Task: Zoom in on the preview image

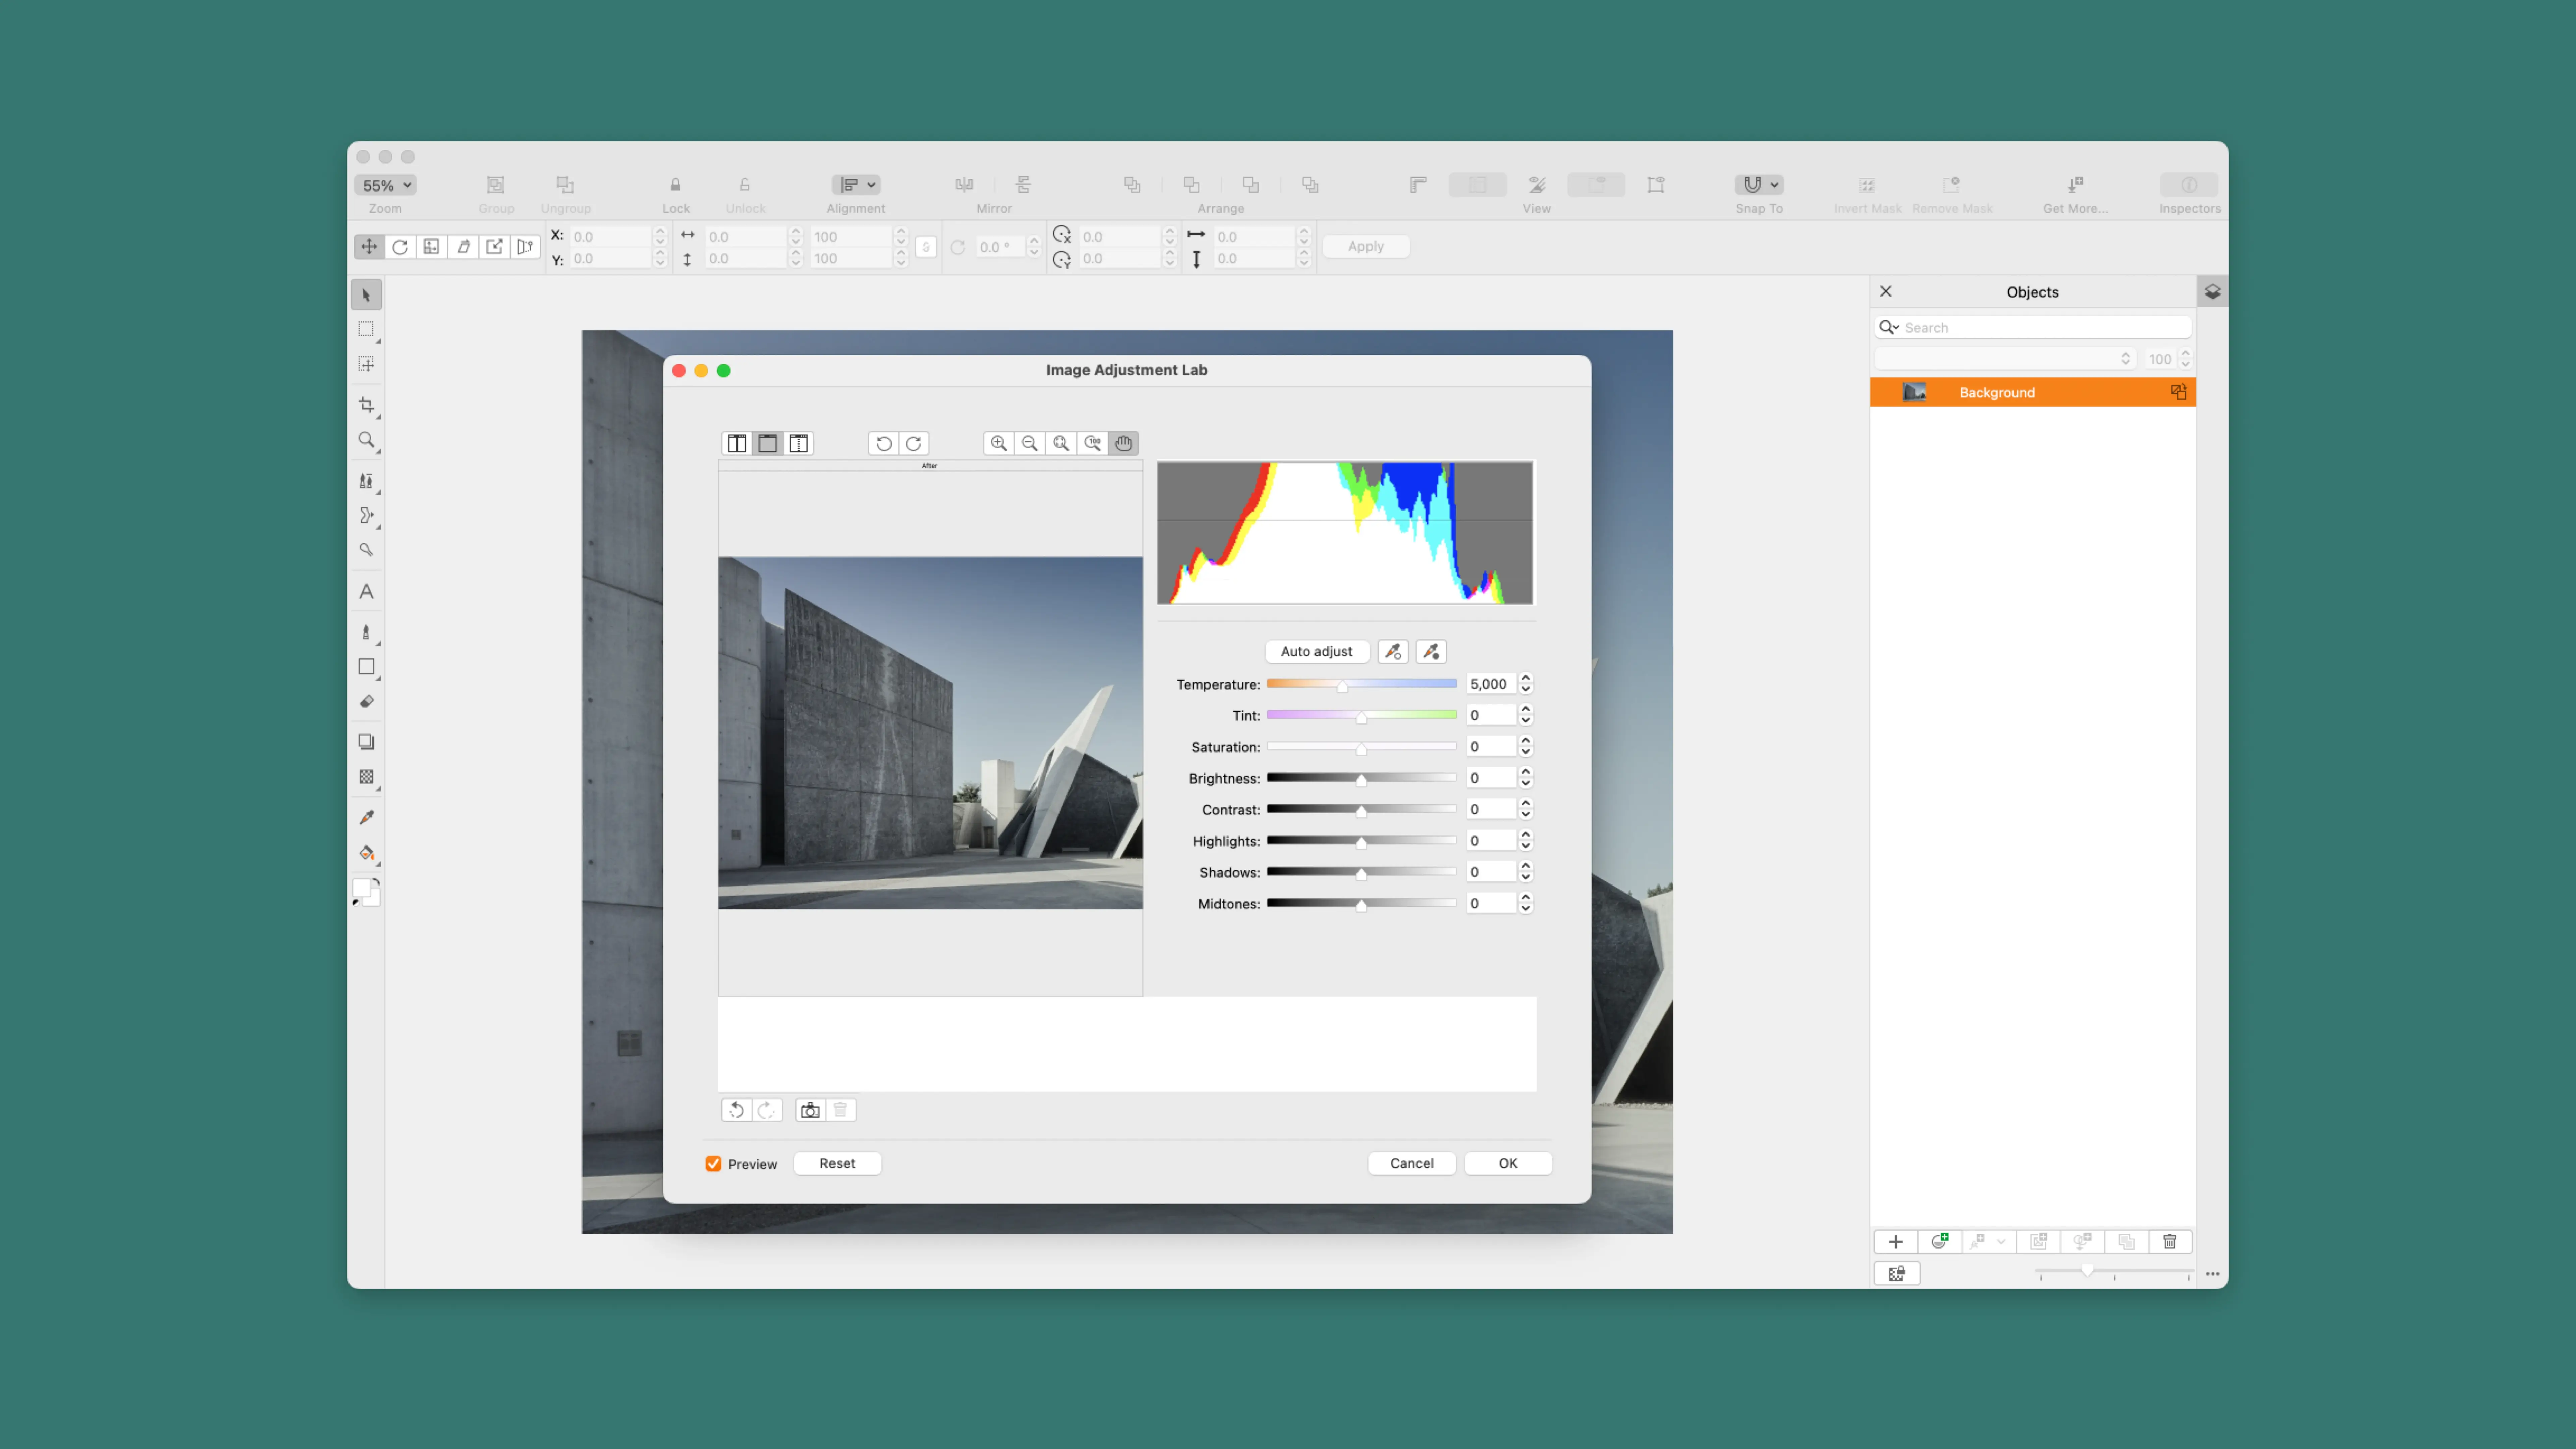Action: pos(999,443)
